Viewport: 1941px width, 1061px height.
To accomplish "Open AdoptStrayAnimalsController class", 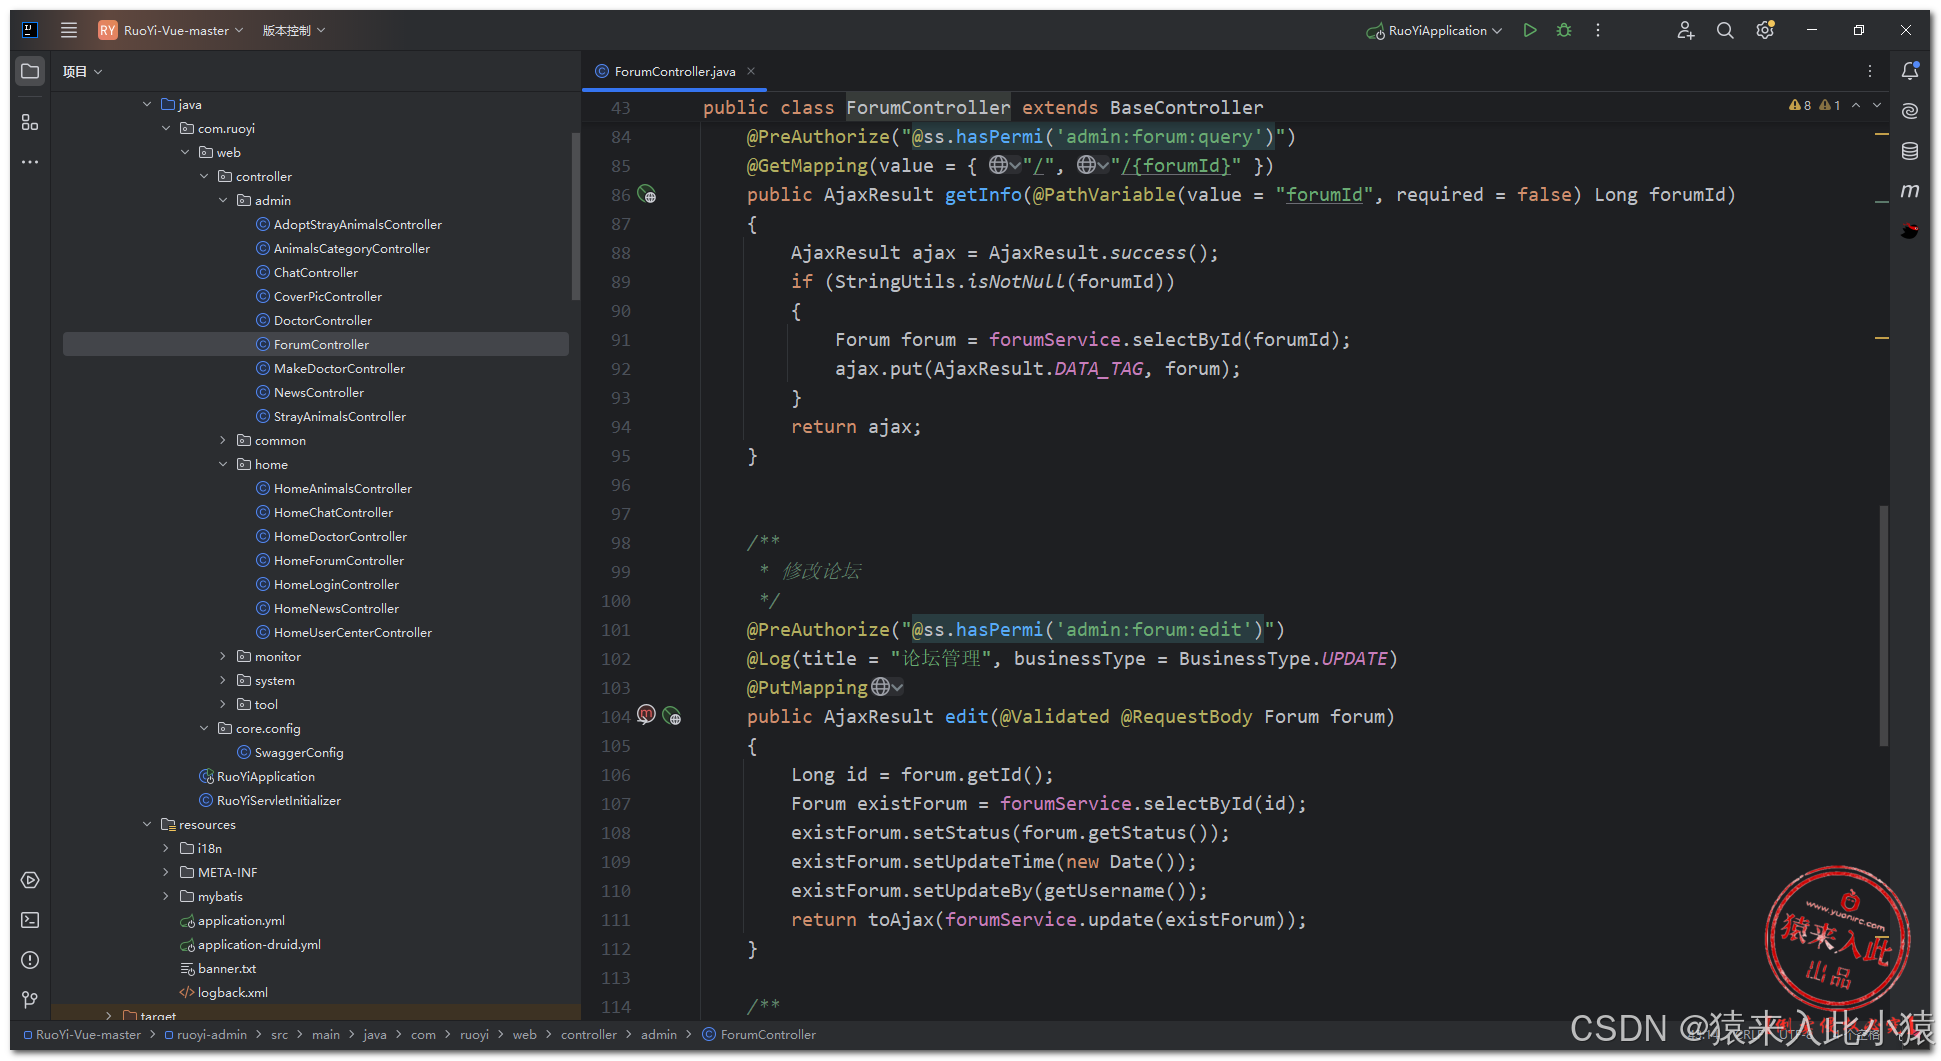I will tap(357, 224).
